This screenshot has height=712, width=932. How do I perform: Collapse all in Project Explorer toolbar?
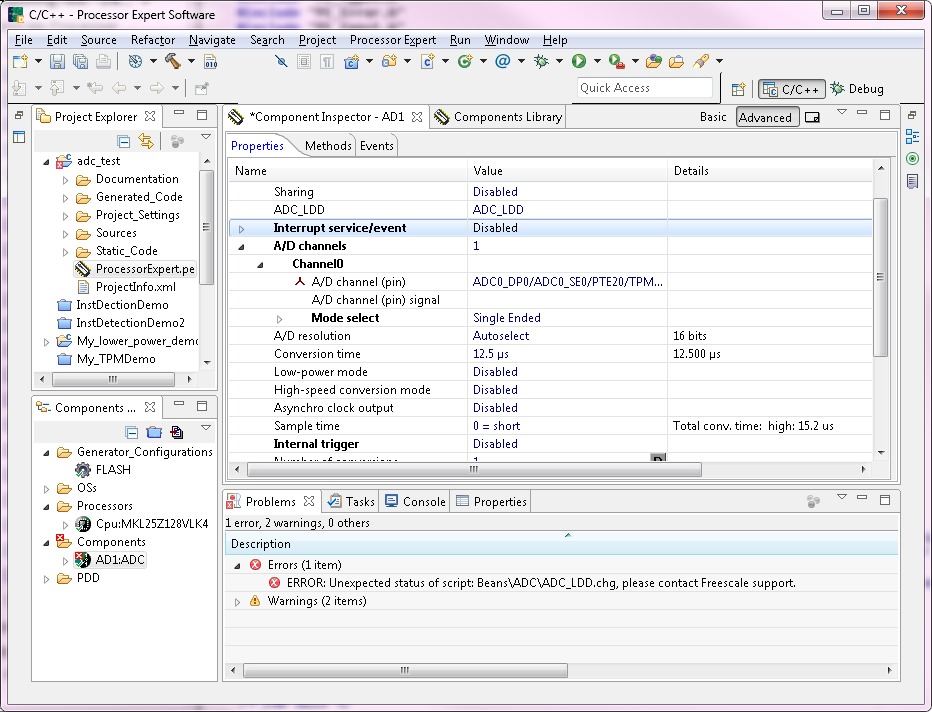[124, 142]
